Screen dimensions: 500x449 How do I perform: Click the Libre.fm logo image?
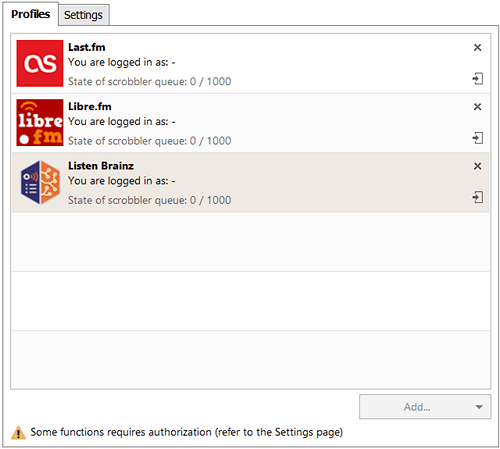coord(40,122)
